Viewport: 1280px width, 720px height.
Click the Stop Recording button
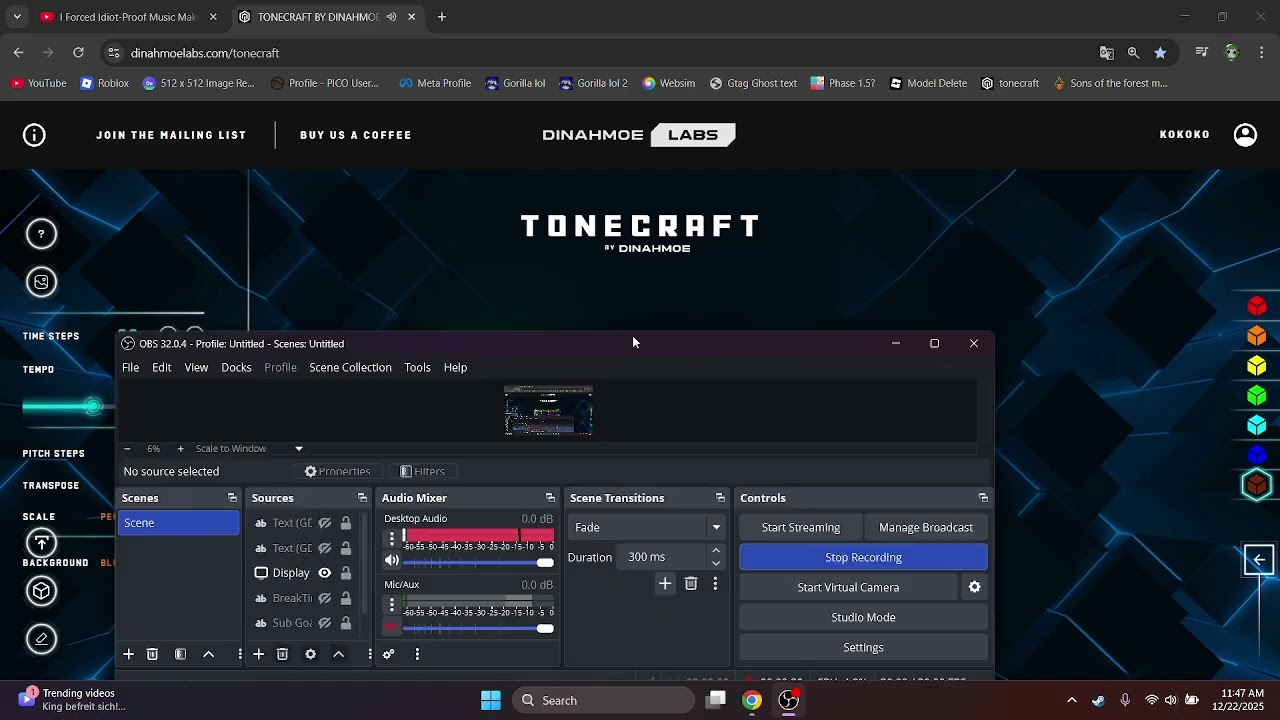click(863, 557)
